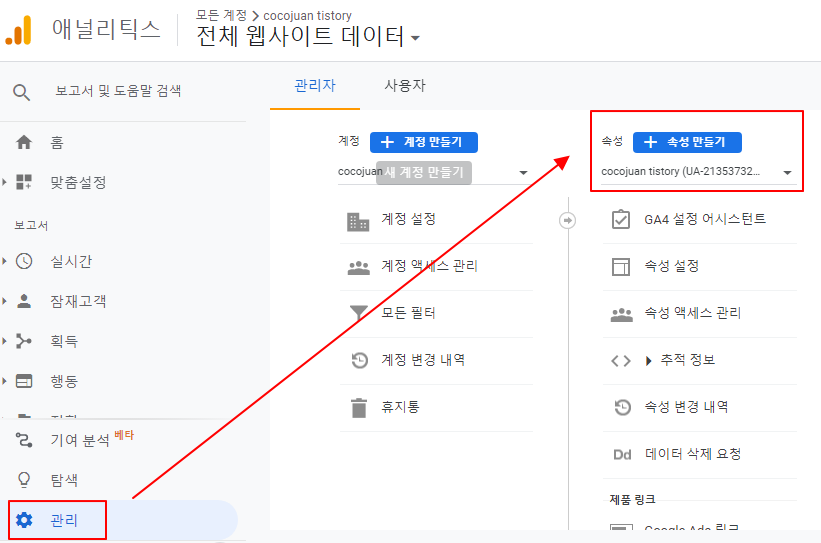Click the 속성 변경 내역 history icon
This screenshot has width=821, height=543.
click(x=623, y=407)
